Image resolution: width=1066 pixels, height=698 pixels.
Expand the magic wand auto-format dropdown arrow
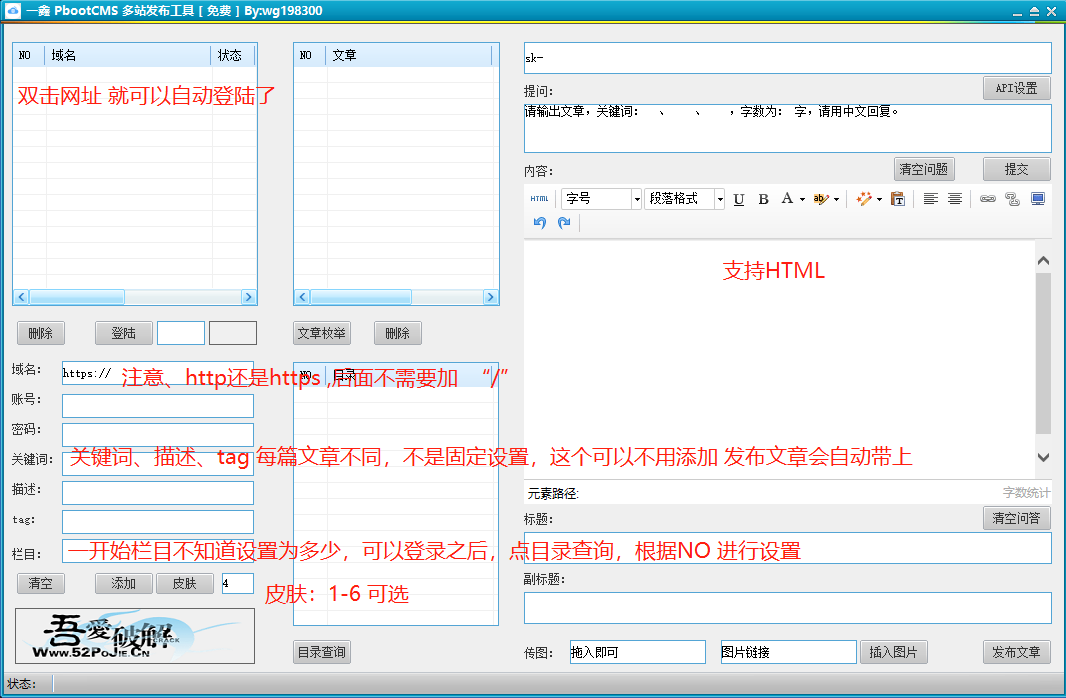879,199
